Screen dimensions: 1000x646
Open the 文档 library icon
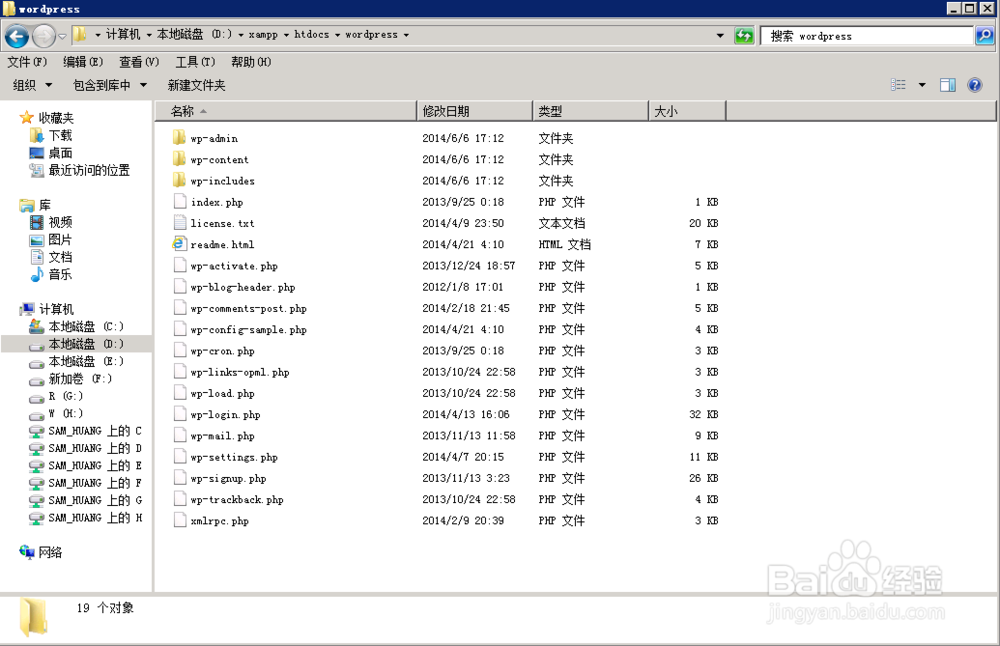click(36, 257)
